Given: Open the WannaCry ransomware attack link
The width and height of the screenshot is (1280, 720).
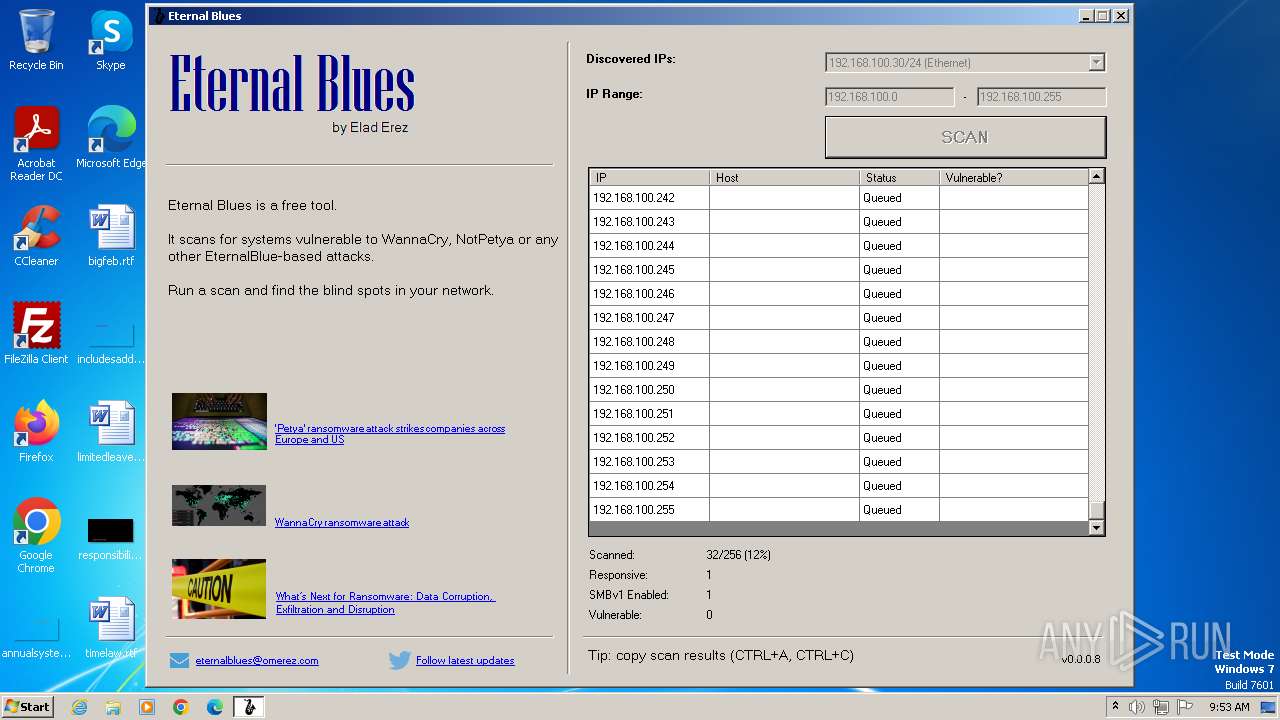Looking at the screenshot, I should click(342, 522).
